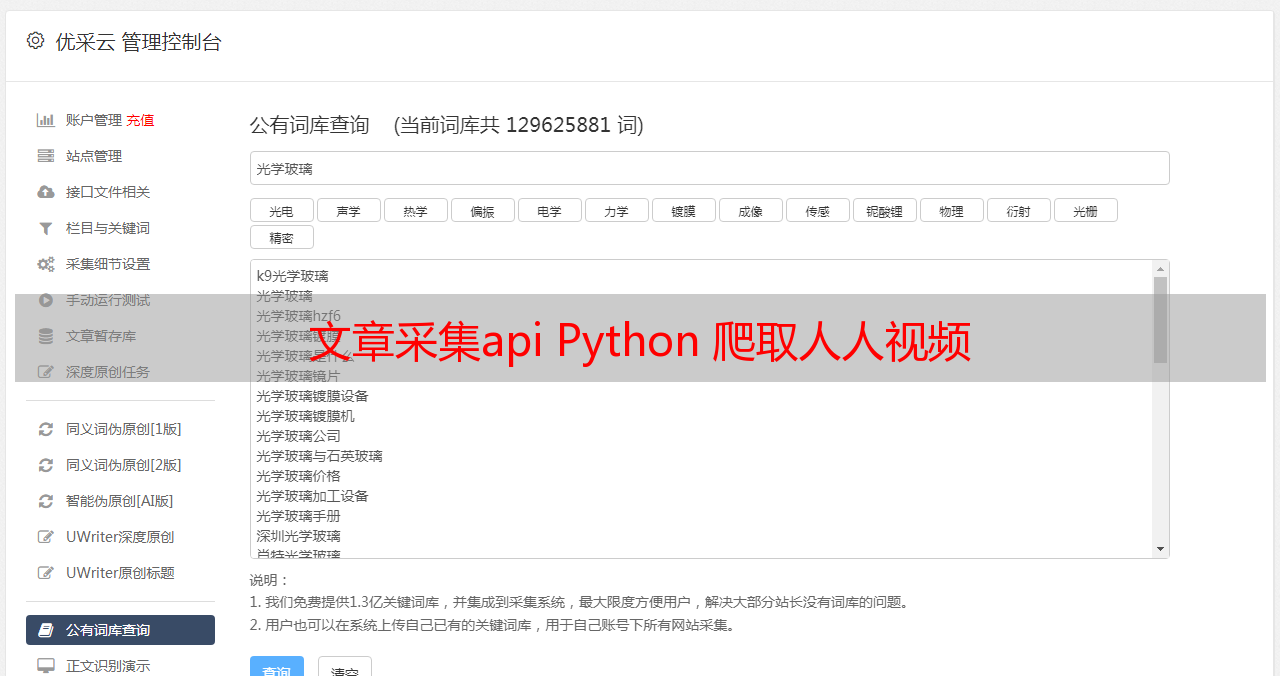Click the red 充值 recharge link
1280x676 pixels.
click(140, 120)
